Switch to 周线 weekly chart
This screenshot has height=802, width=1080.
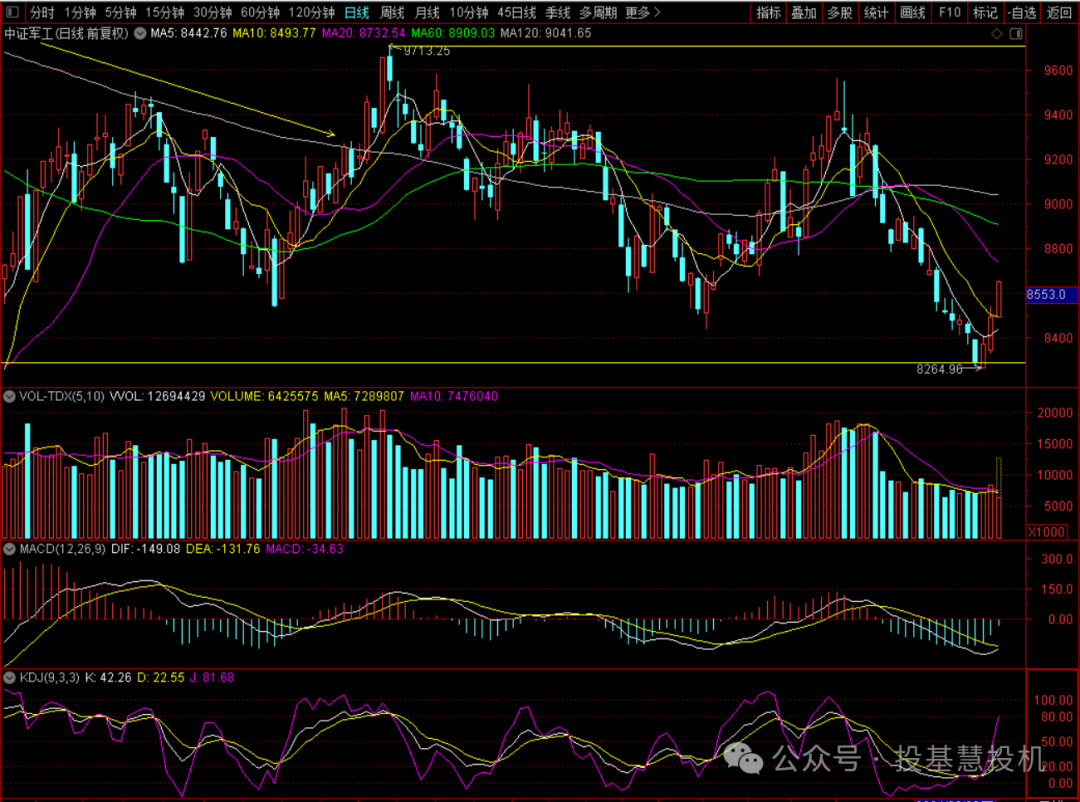(x=392, y=12)
